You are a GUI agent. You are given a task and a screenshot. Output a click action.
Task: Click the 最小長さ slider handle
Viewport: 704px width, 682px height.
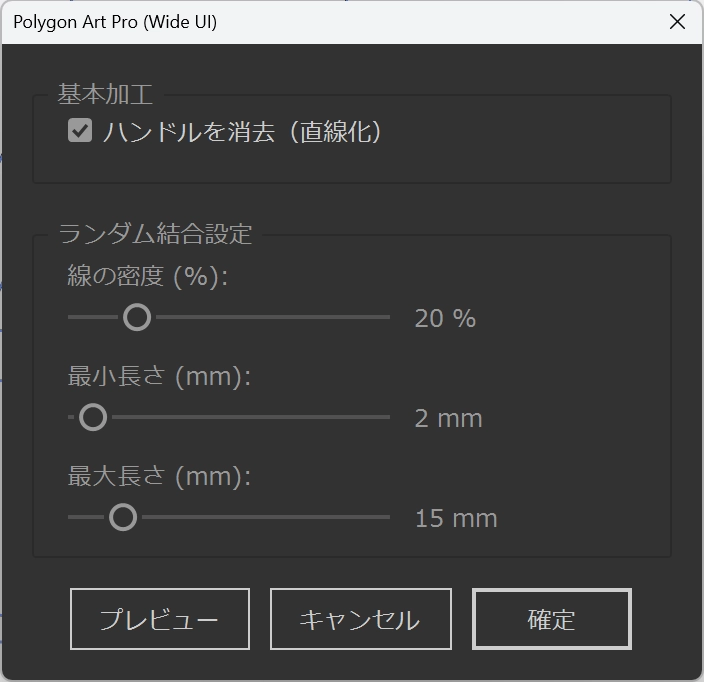[93, 417]
